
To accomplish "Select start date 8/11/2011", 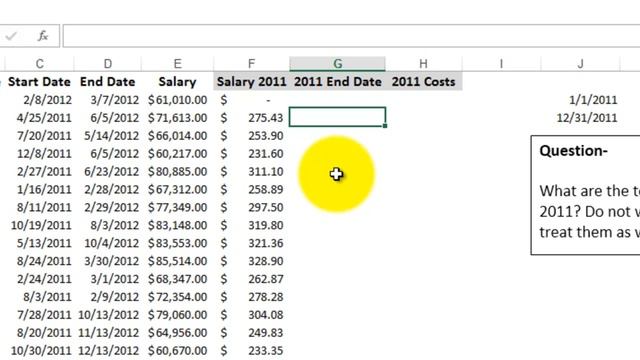I will 39,207.
